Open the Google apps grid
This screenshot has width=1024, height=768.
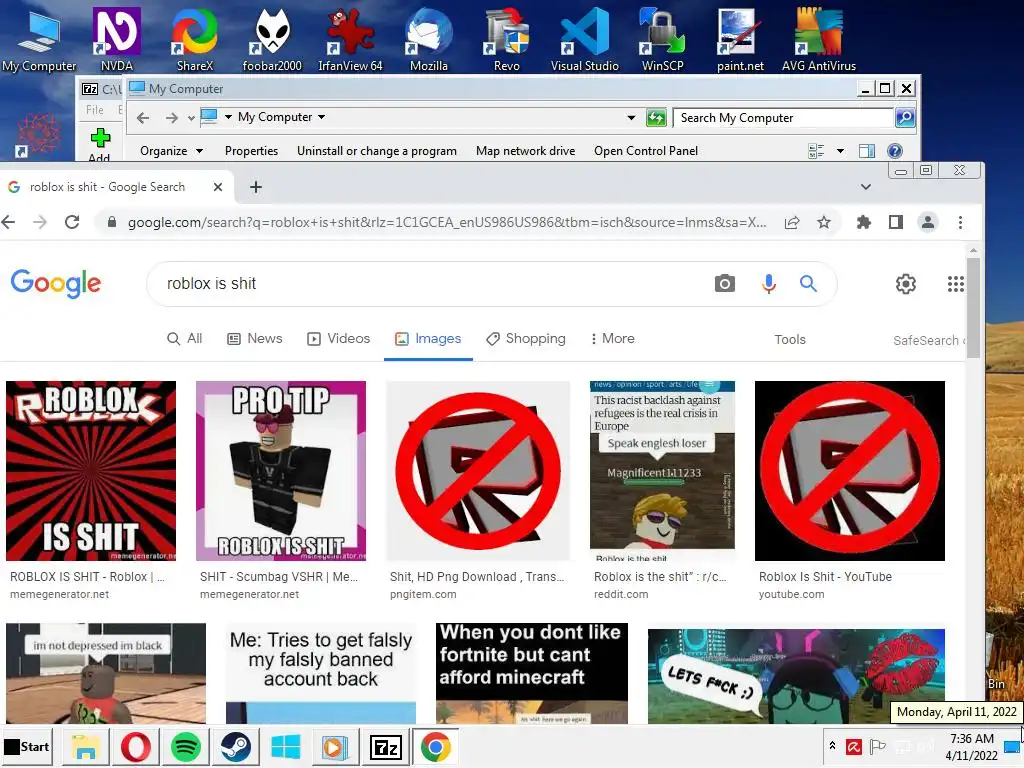955,283
